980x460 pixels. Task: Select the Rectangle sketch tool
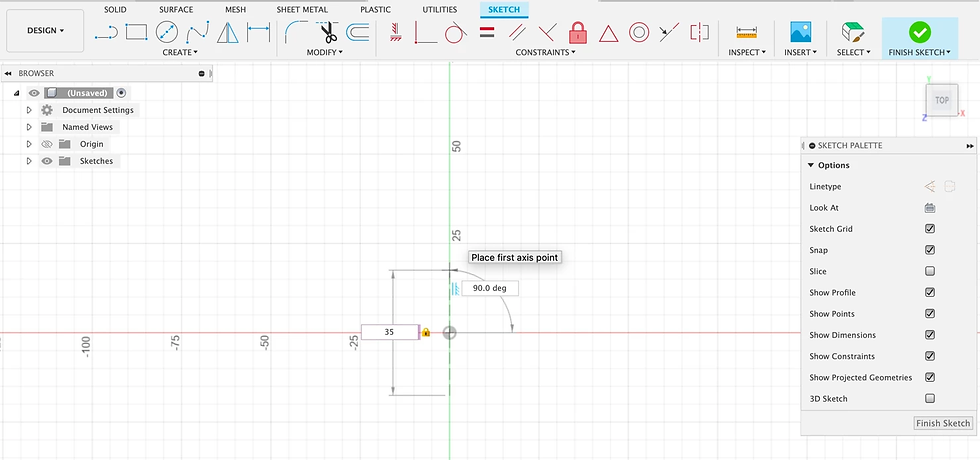point(136,31)
